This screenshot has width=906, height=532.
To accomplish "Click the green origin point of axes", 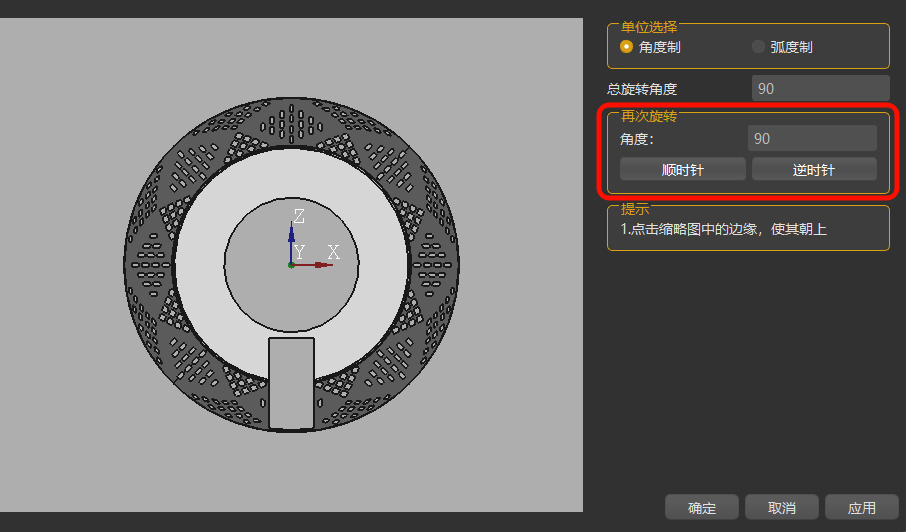I will pos(291,265).
